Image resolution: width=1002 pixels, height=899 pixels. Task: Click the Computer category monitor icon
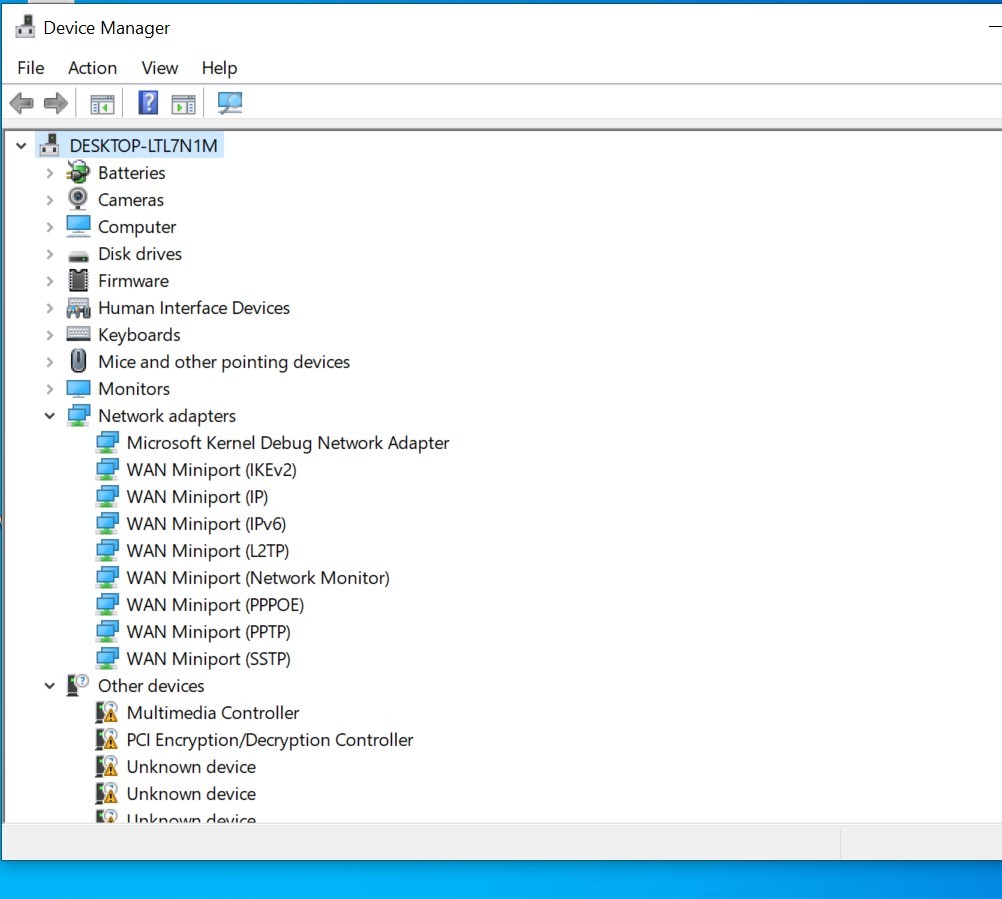(79, 226)
